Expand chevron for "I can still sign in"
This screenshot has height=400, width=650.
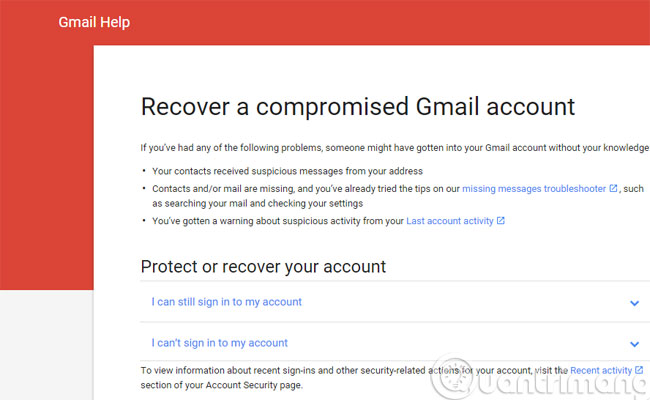tap(634, 303)
